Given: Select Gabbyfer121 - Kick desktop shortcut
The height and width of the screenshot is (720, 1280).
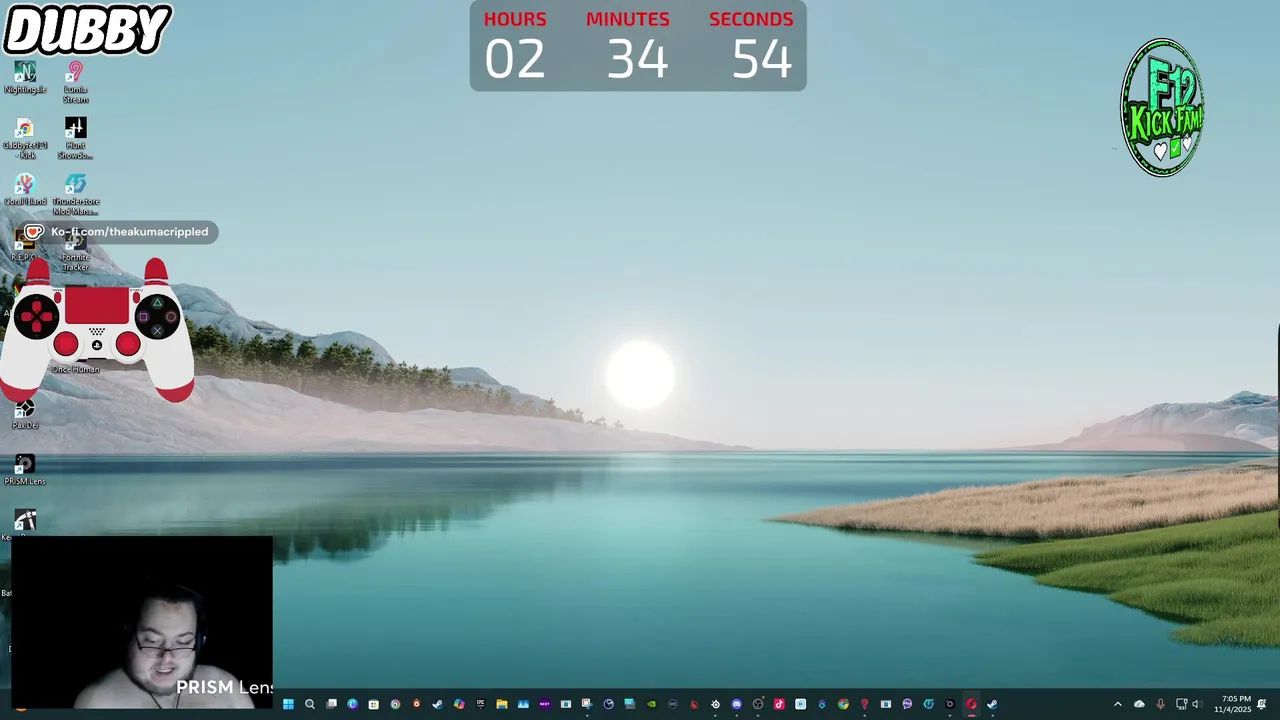Looking at the screenshot, I should 25,139.
